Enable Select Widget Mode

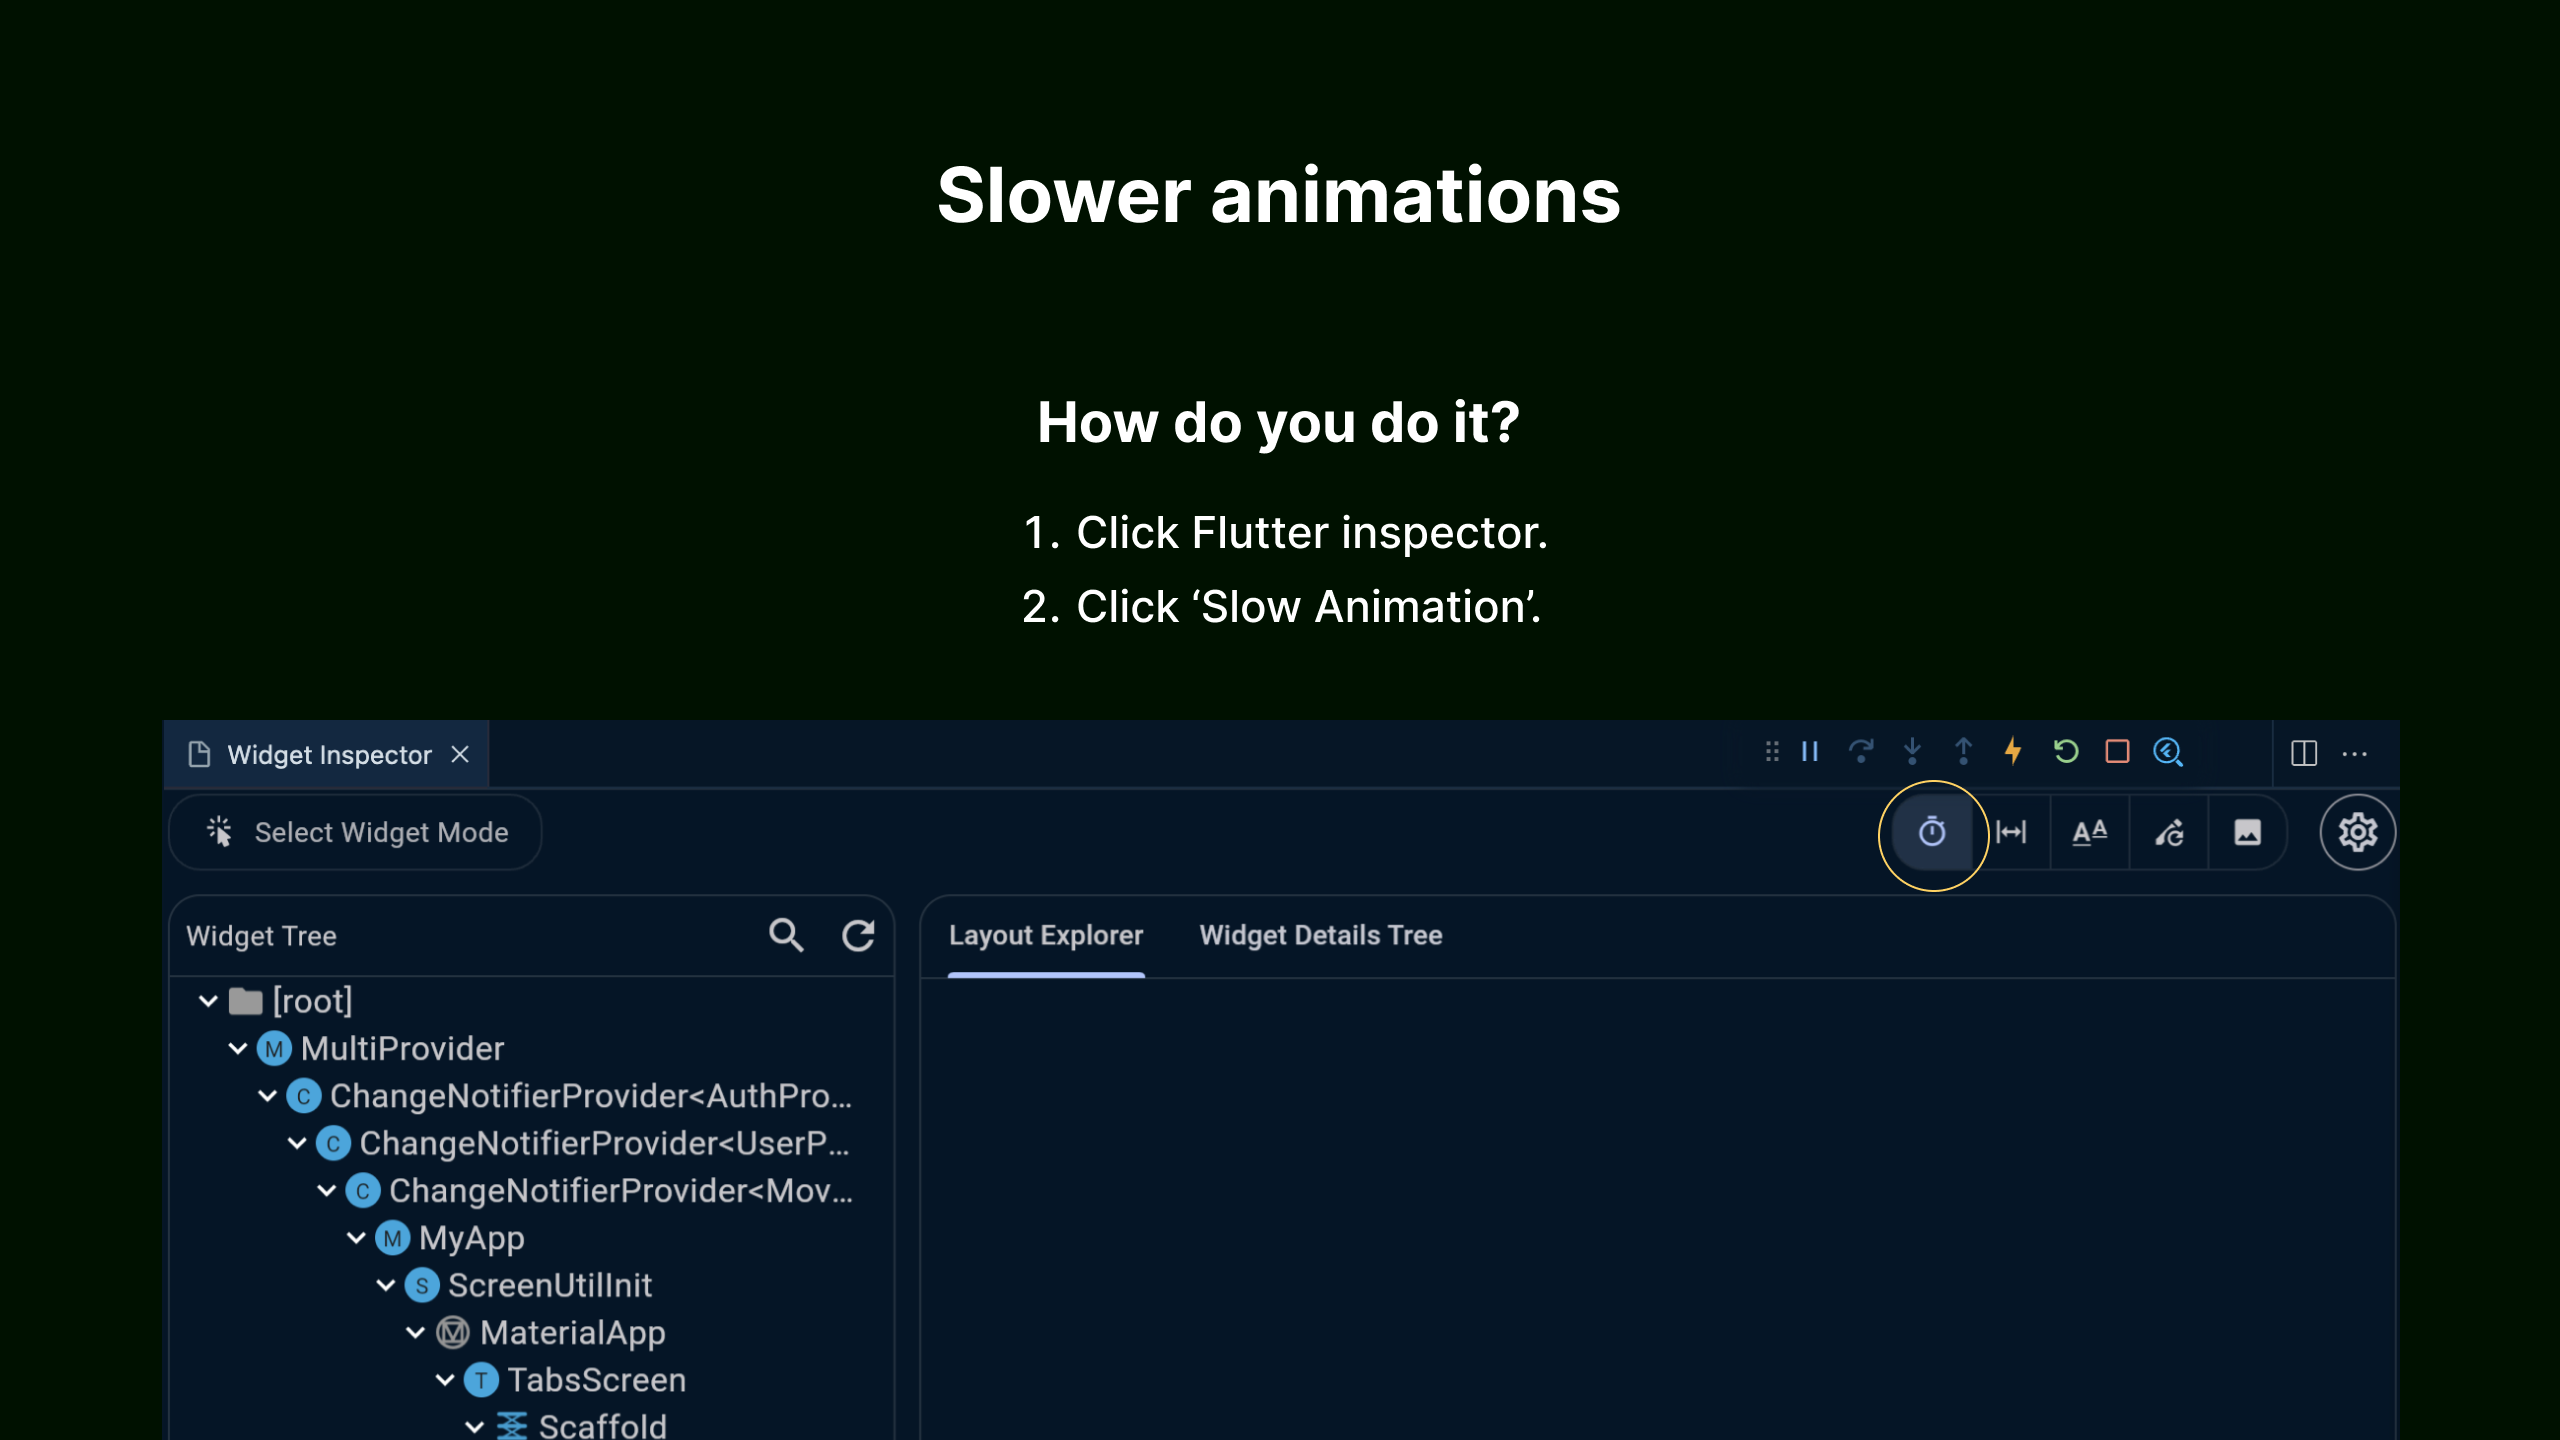tap(355, 832)
